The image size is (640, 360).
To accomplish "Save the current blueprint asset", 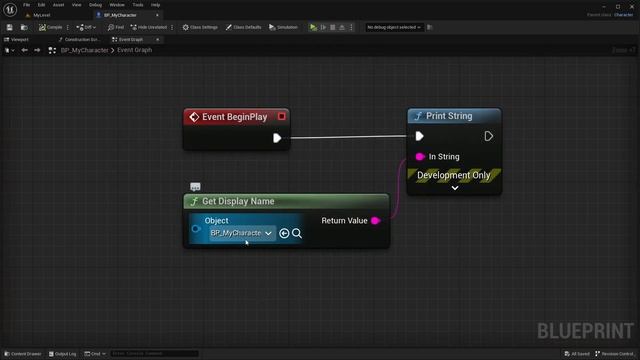I will click(x=9, y=27).
